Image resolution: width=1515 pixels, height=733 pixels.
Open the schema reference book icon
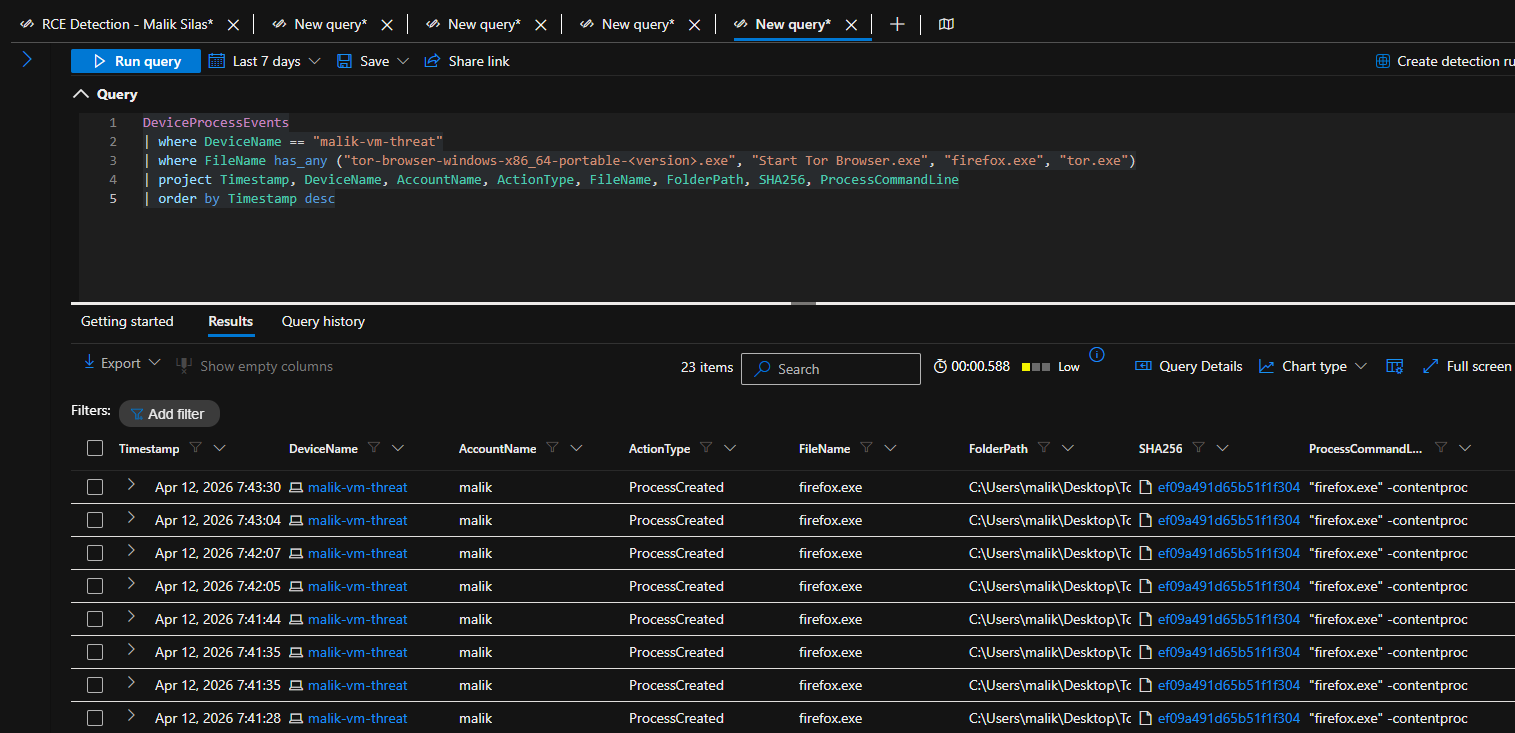point(946,24)
